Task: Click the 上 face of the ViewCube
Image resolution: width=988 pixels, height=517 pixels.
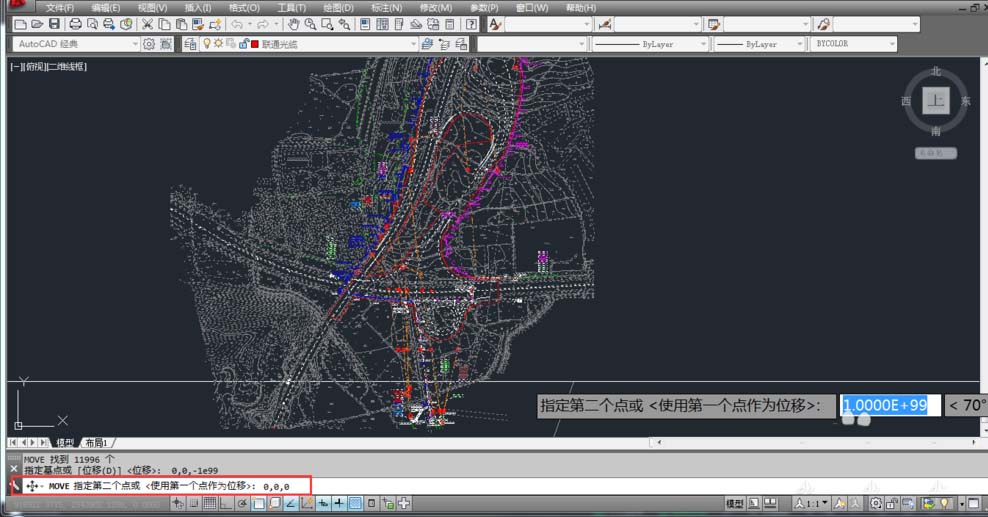Action: click(936, 101)
